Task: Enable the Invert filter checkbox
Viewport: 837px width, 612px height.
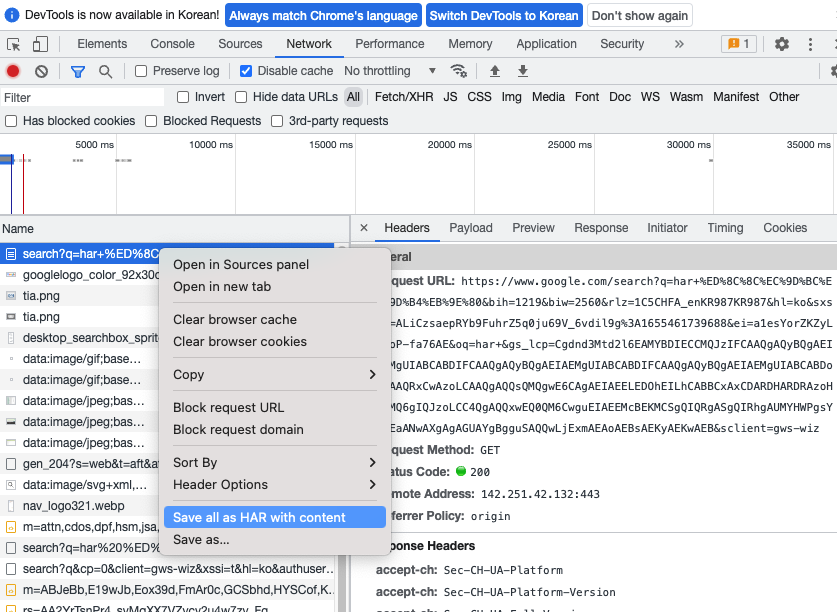Action: (x=183, y=97)
